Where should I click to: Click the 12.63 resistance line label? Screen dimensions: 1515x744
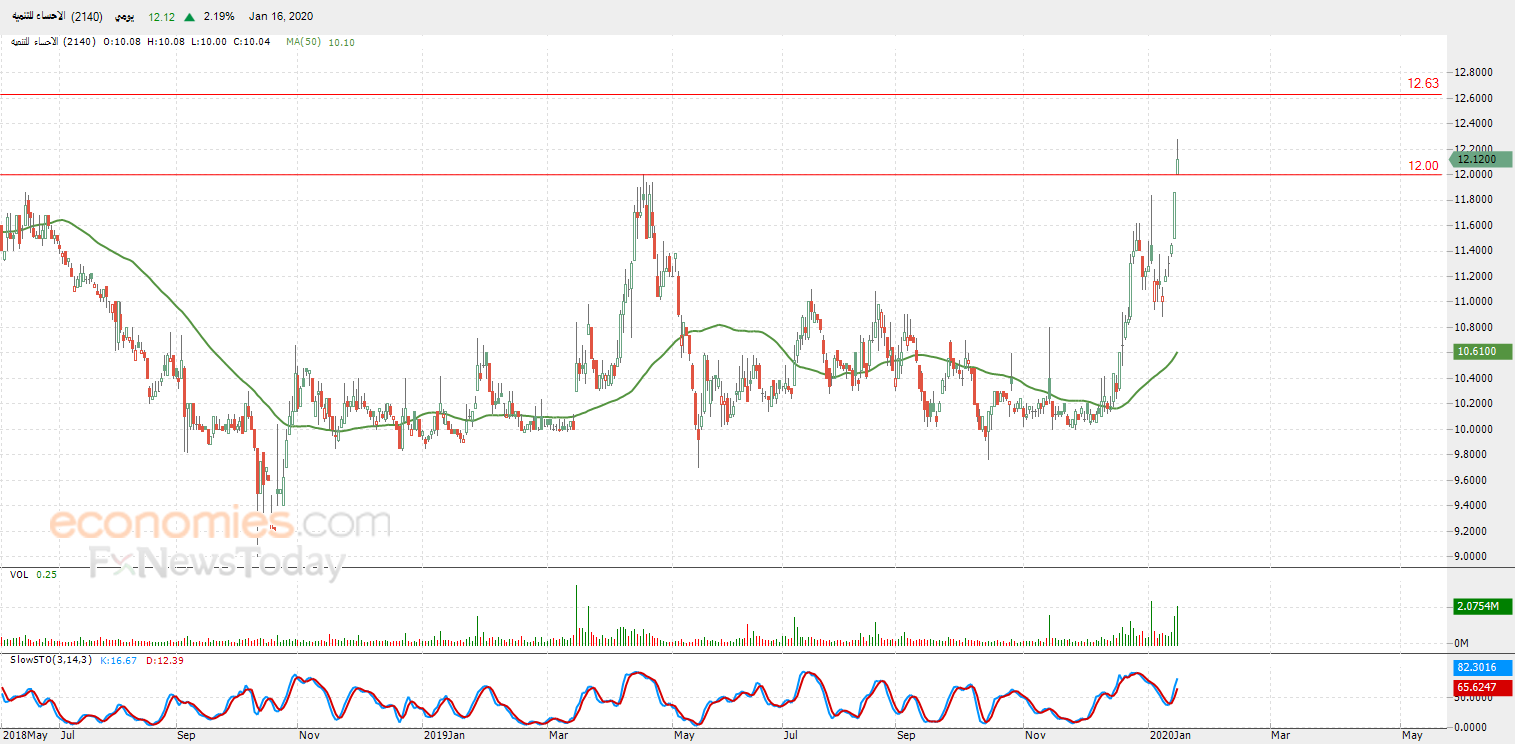[x=1422, y=83]
